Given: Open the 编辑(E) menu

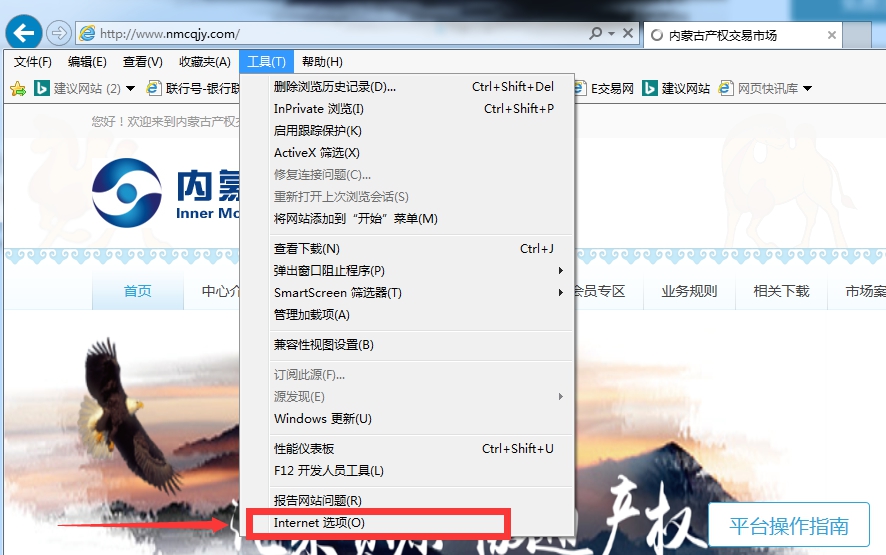Looking at the screenshot, I should tap(87, 62).
